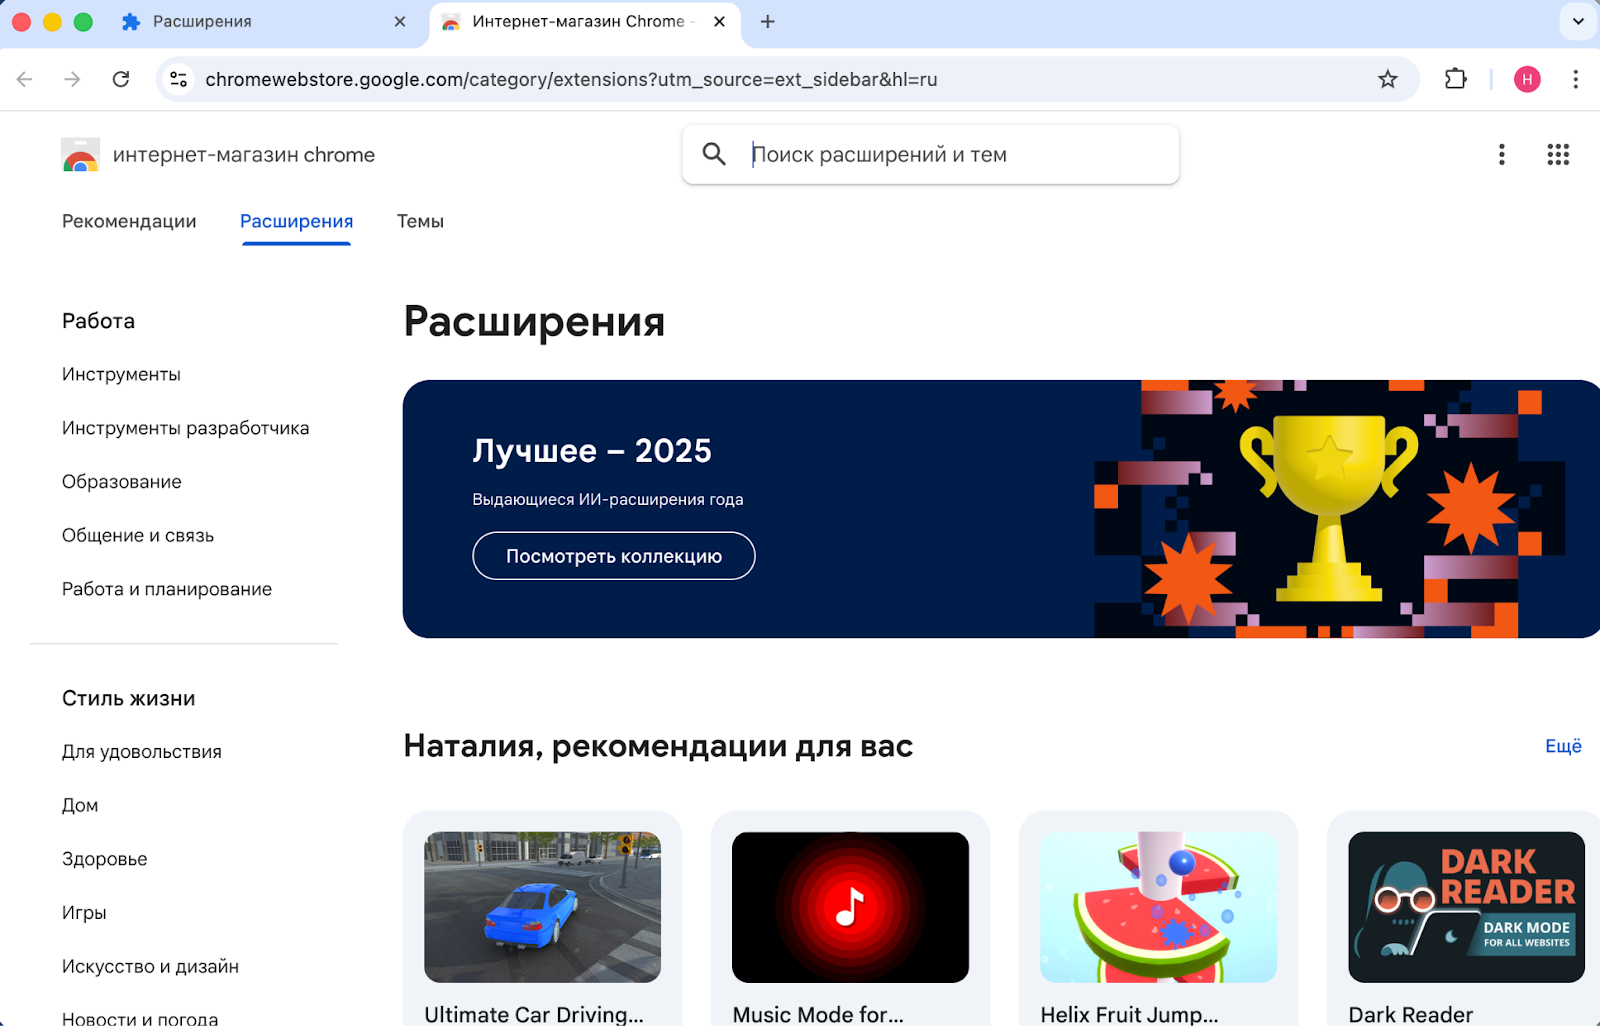The image size is (1600, 1026).
Task: Click the Chrome Web Store logo
Action: click(80, 155)
